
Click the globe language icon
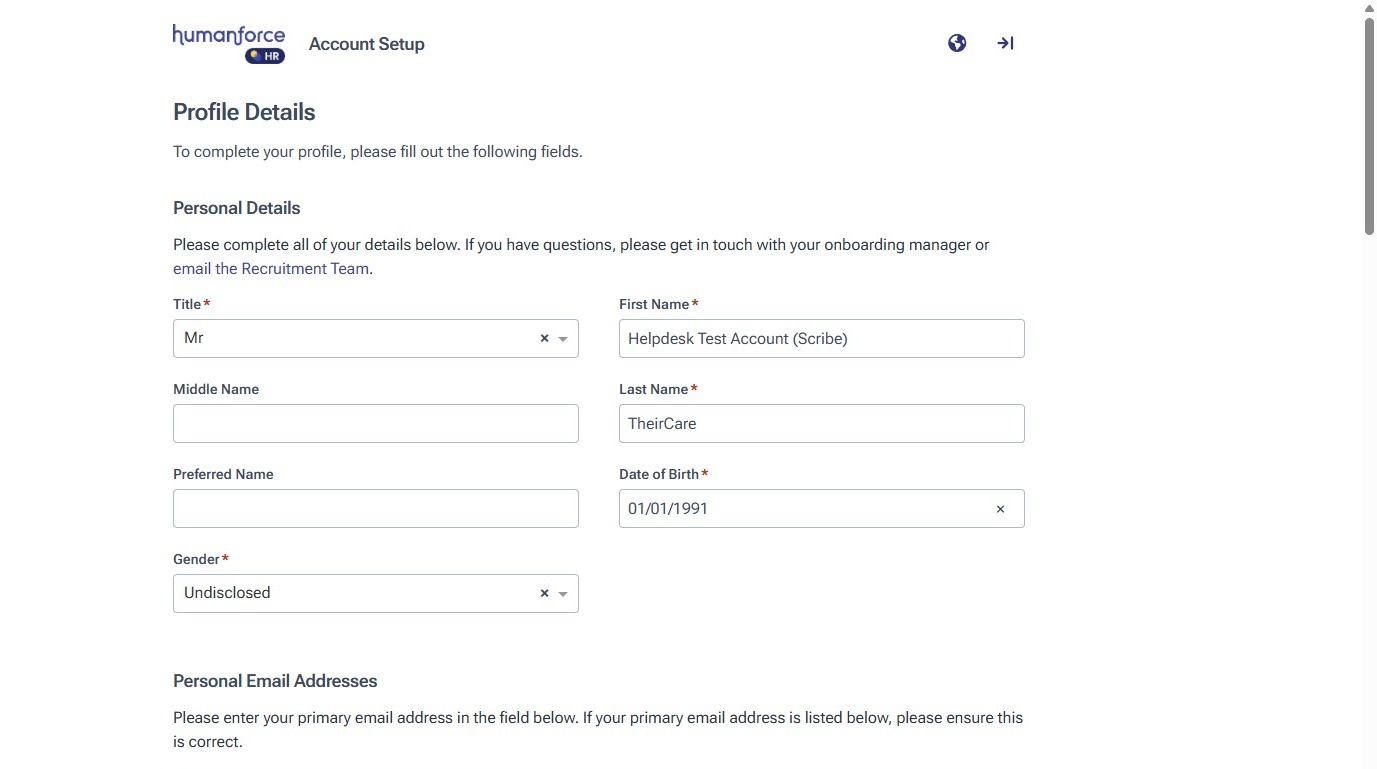click(x=957, y=43)
